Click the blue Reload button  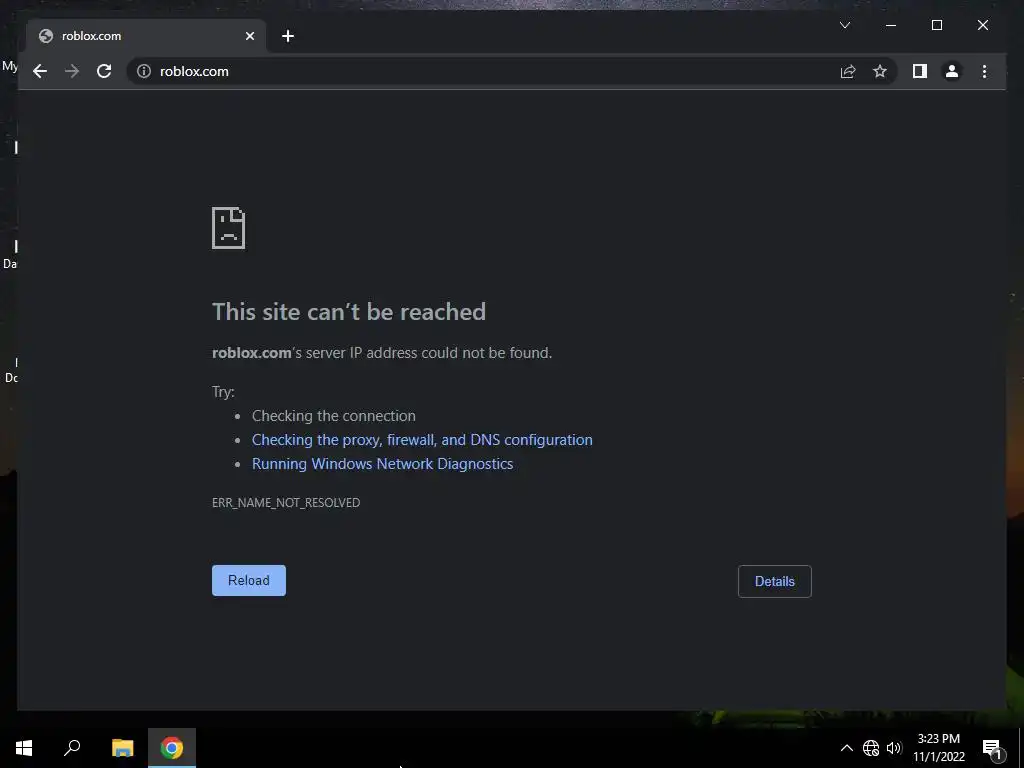click(x=249, y=581)
